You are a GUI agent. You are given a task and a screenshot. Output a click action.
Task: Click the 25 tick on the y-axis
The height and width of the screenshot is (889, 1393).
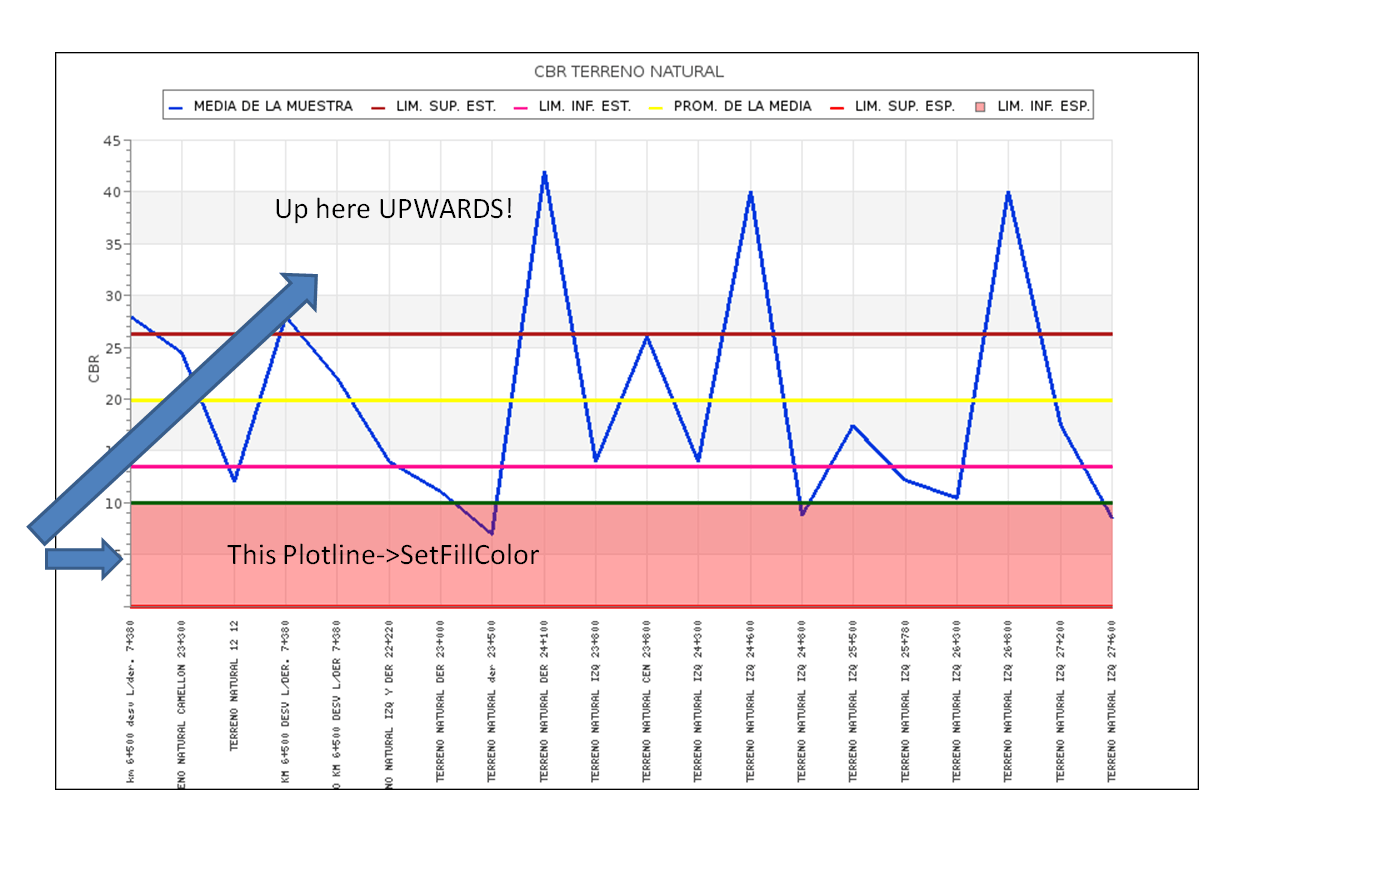coord(112,348)
